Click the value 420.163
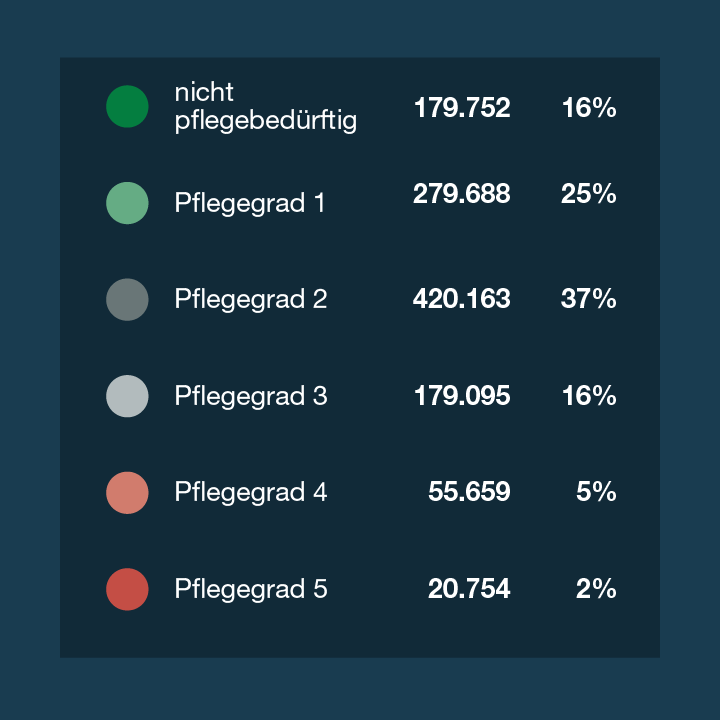 [x=461, y=298]
